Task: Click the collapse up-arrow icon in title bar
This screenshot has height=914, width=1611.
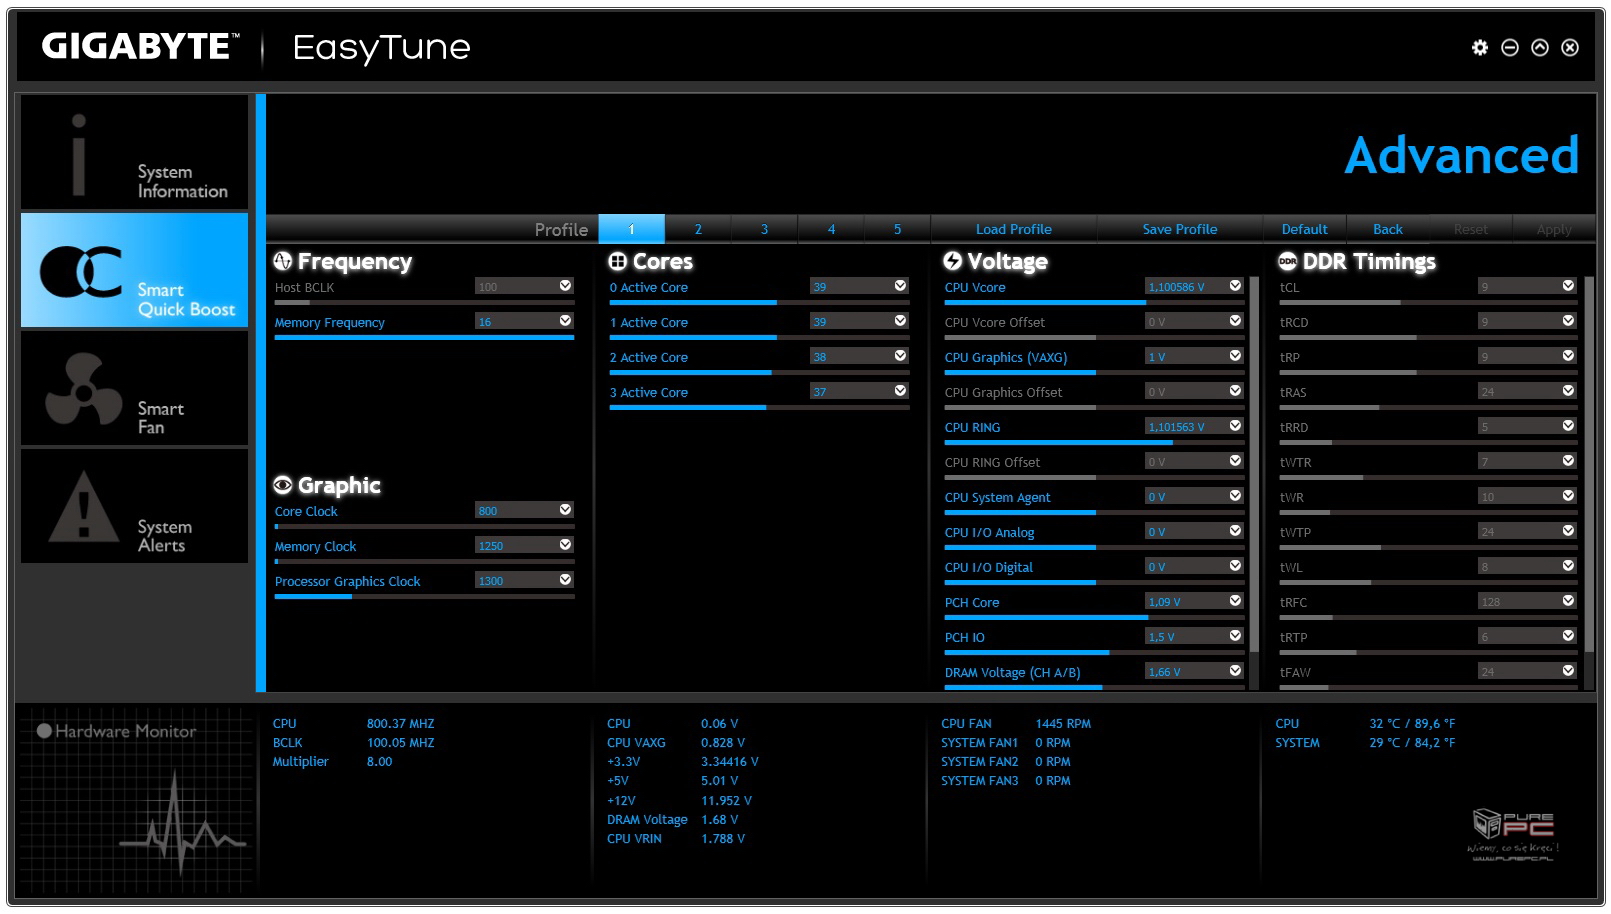Action: [x=1540, y=47]
